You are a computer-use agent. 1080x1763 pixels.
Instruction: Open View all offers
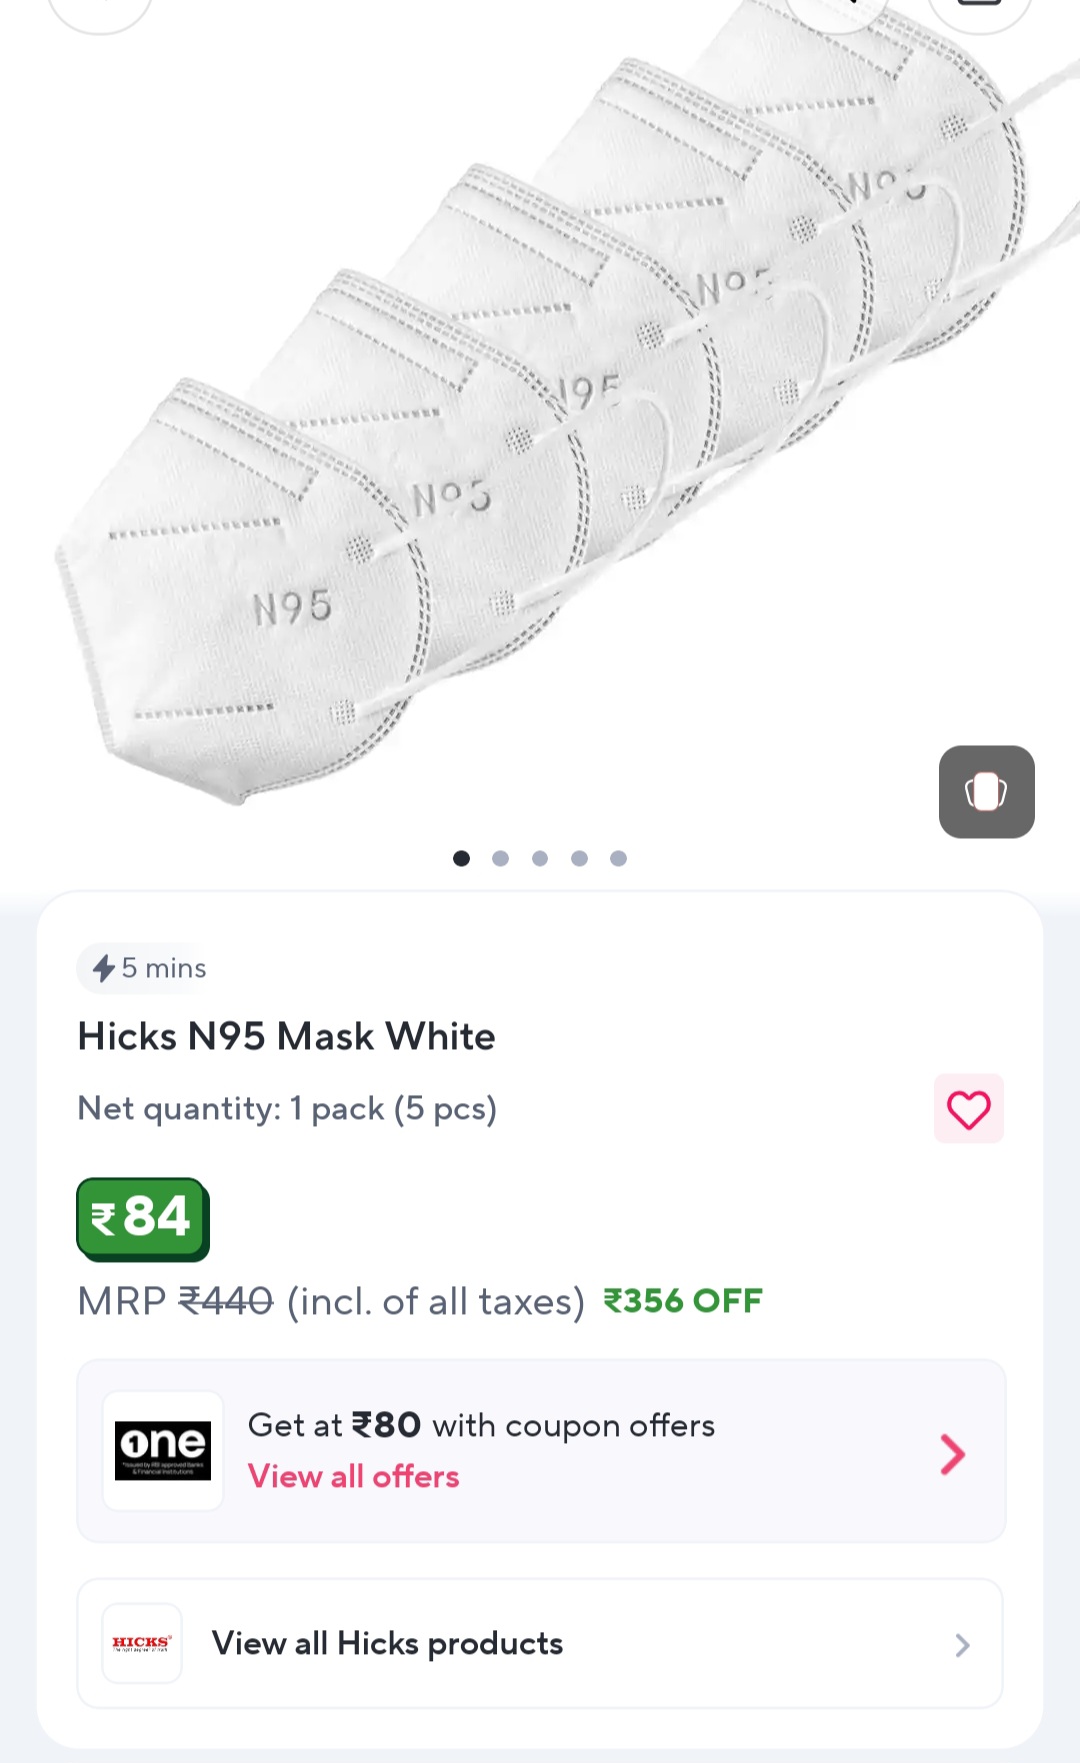click(354, 1477)
